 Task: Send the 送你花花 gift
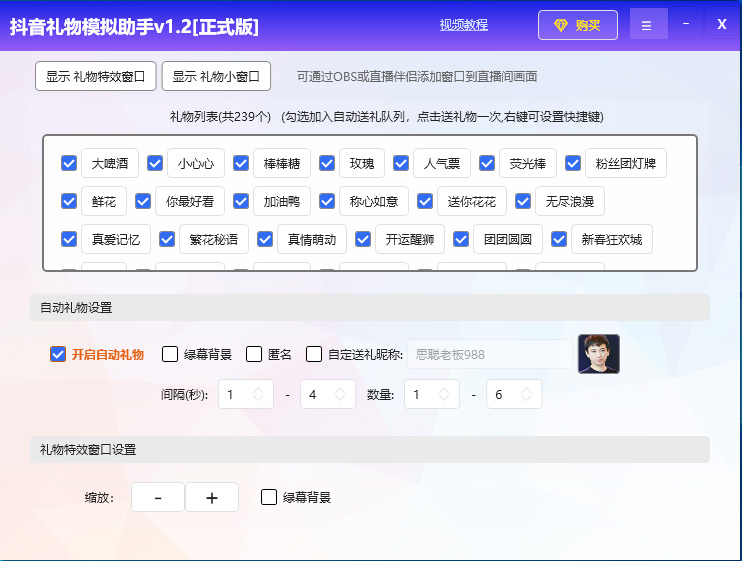point(472,201)
